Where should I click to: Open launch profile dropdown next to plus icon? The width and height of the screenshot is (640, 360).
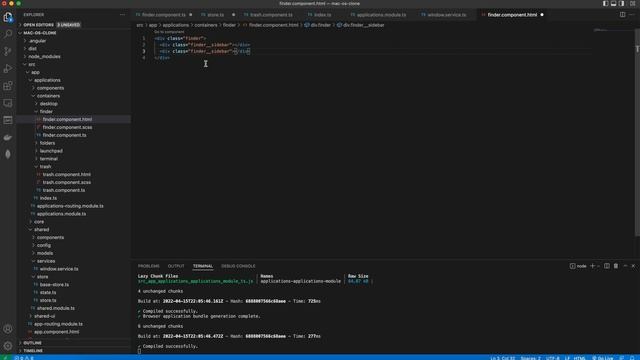(598, 266)
